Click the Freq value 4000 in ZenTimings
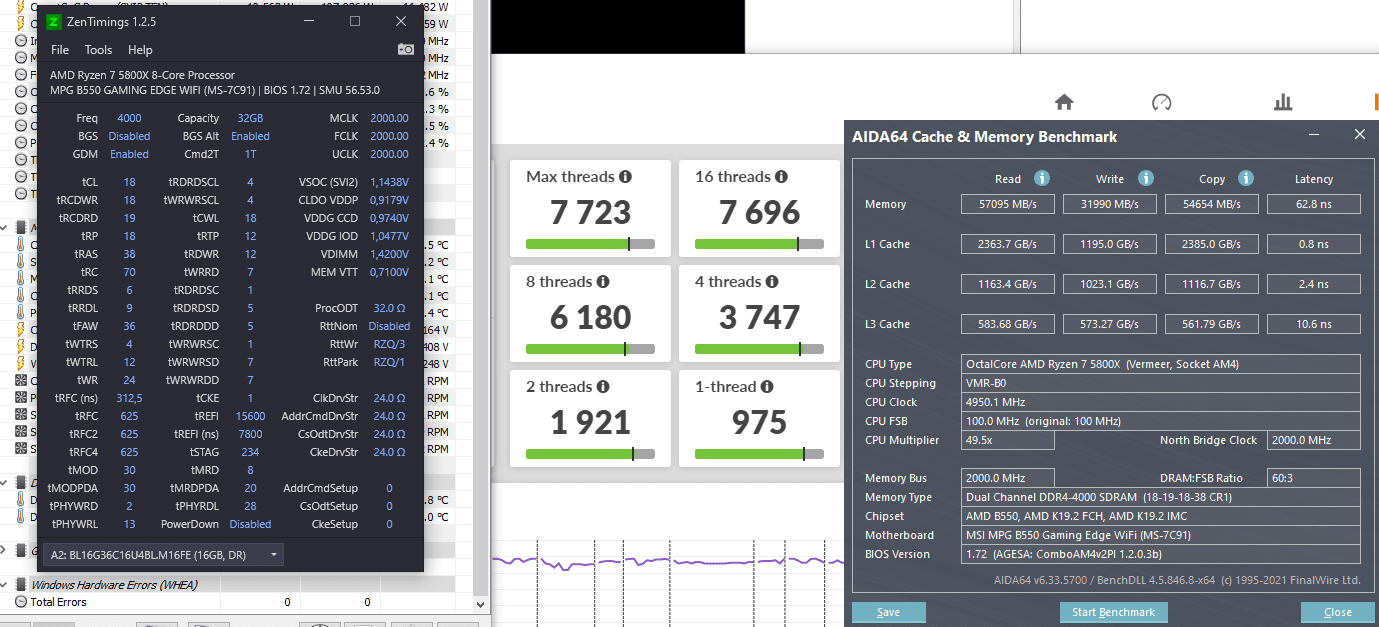 [x=129, y=118]
